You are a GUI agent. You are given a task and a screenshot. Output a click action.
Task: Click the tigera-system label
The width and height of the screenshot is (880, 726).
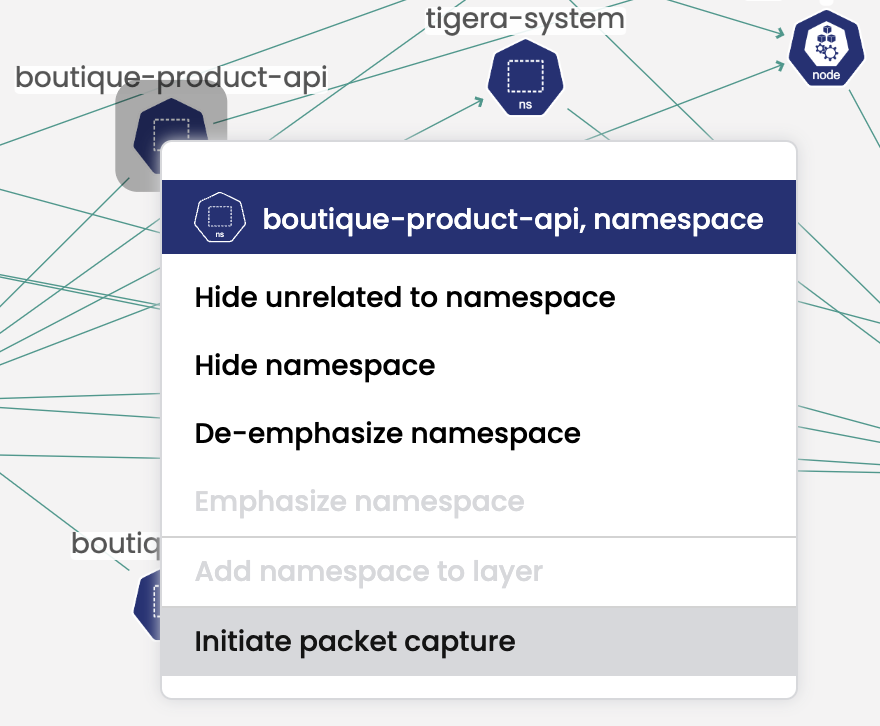pos(525,19)
